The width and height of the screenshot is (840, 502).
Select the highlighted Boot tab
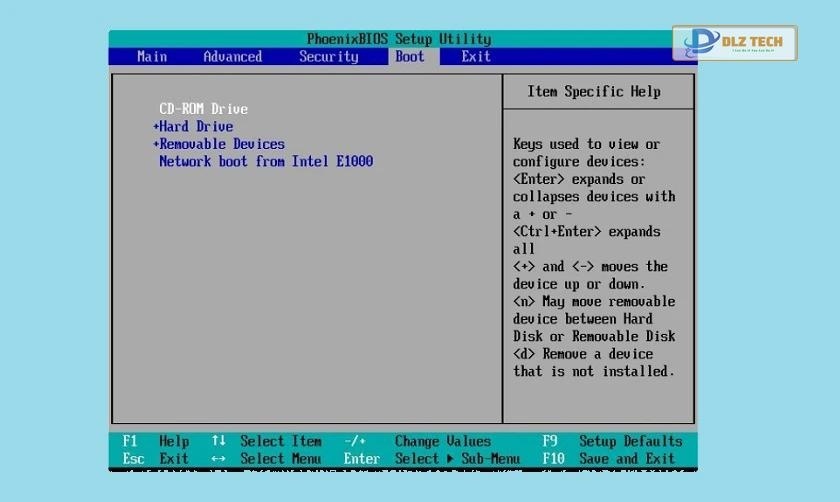pyautogui.click(x=410, y=57)
